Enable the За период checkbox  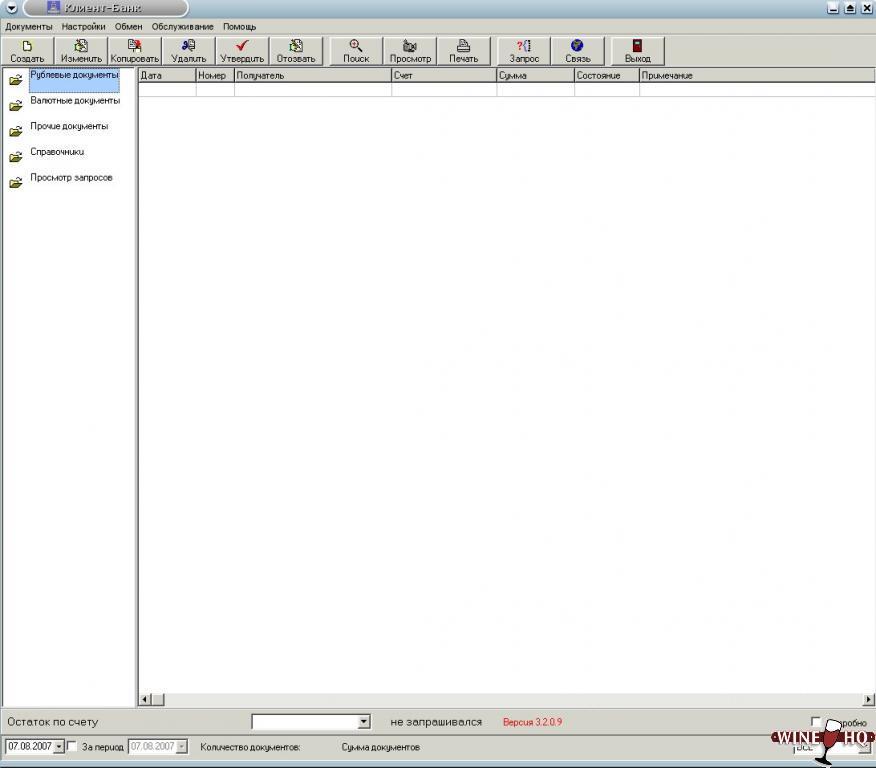point(72,746)
